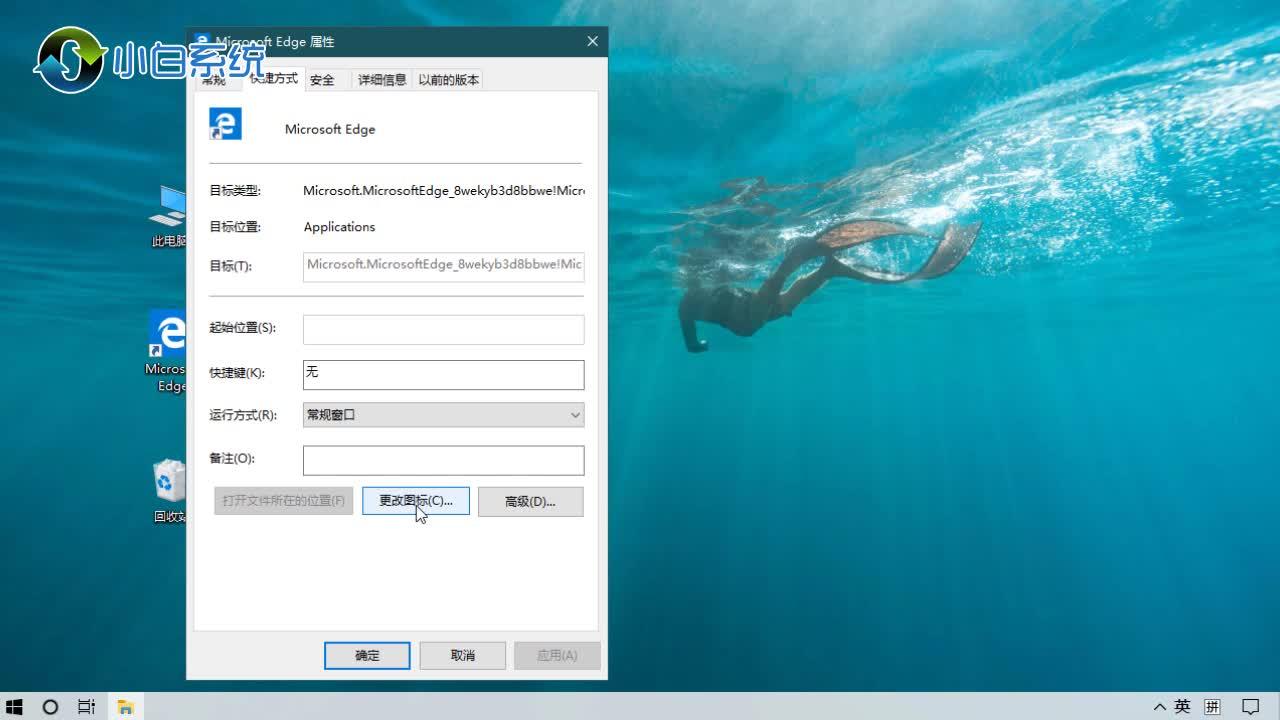Select the This PC desktop icon
This screenshot has width=1280, height=720.
(x=169, y=216)
